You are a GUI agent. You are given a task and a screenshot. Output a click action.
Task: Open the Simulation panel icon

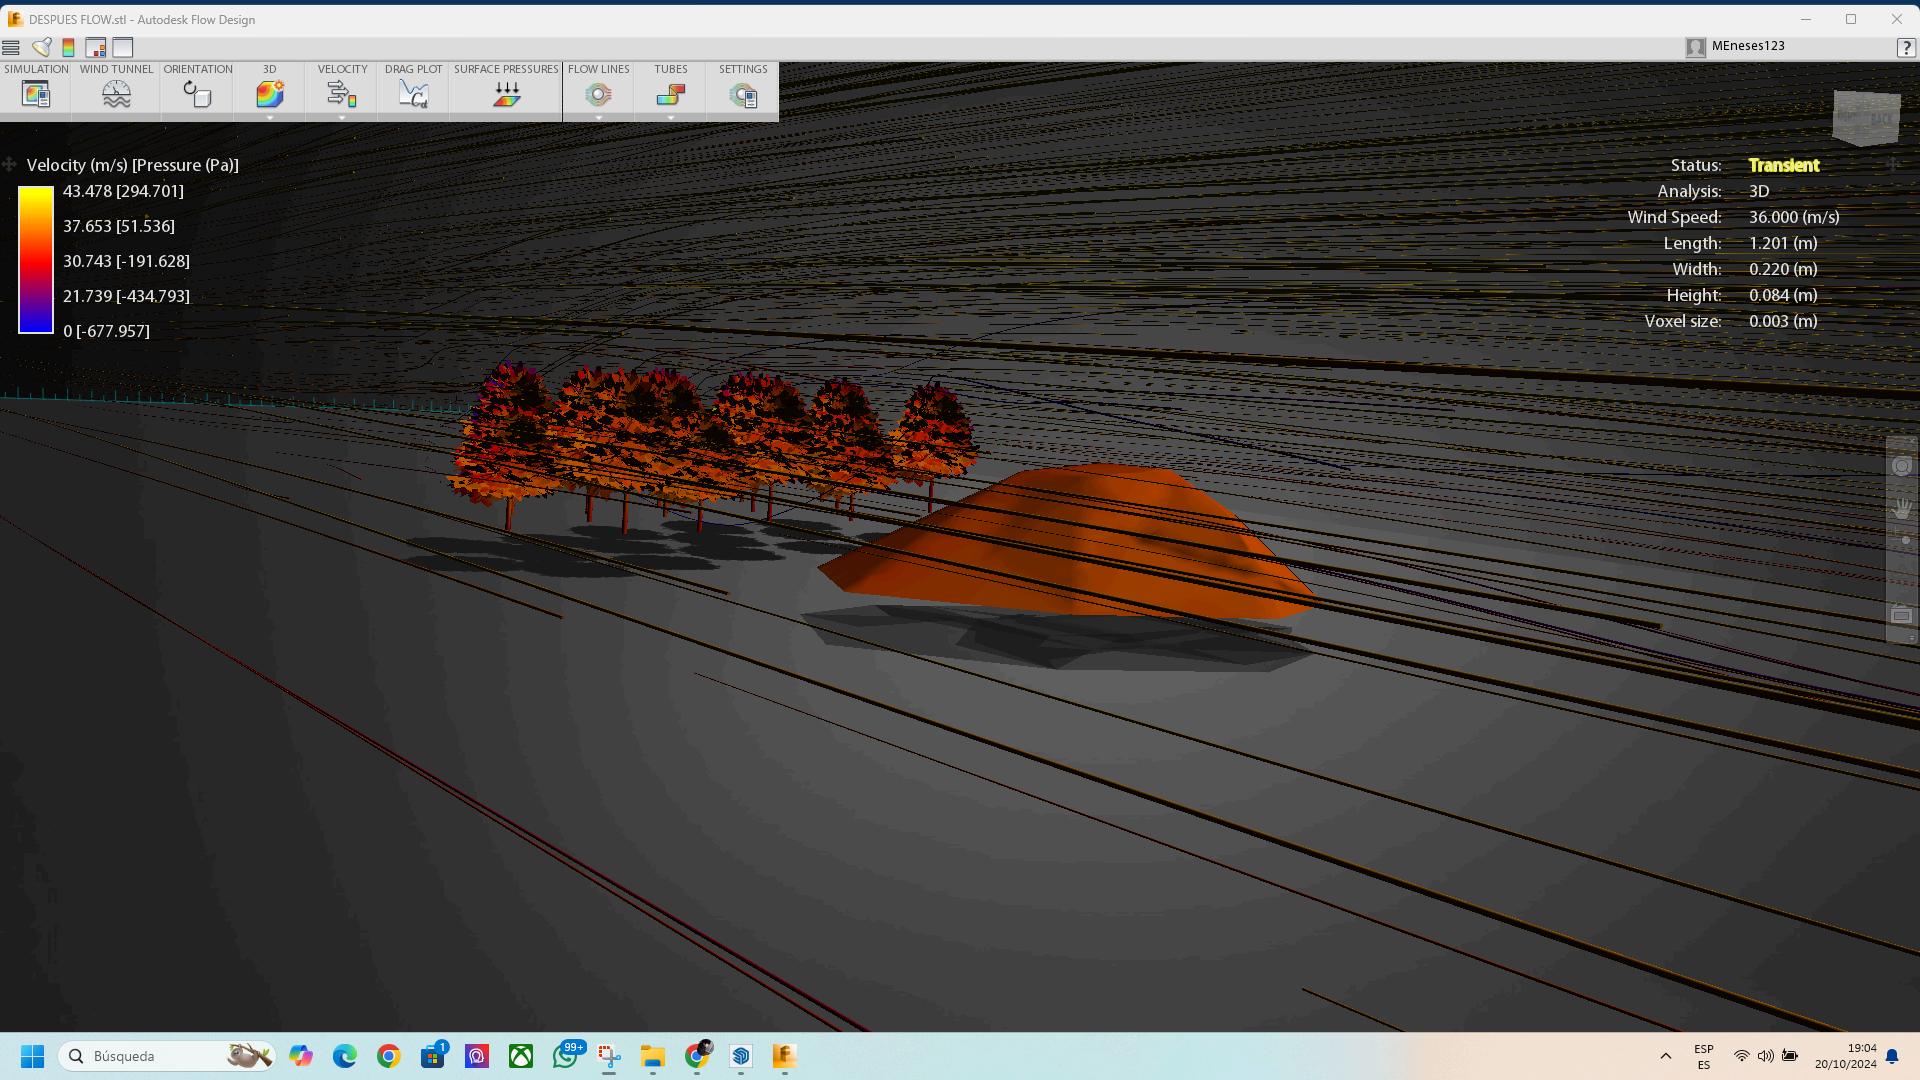[36, 94]
